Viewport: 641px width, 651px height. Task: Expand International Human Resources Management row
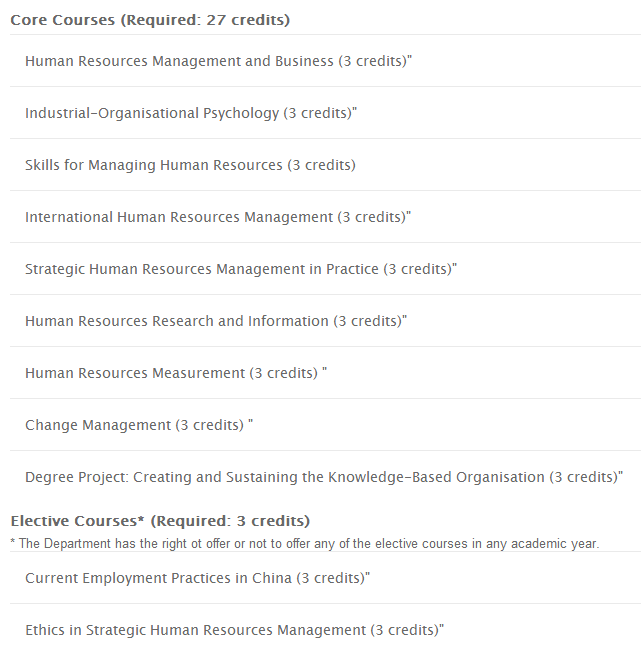[x=179, y=217]
